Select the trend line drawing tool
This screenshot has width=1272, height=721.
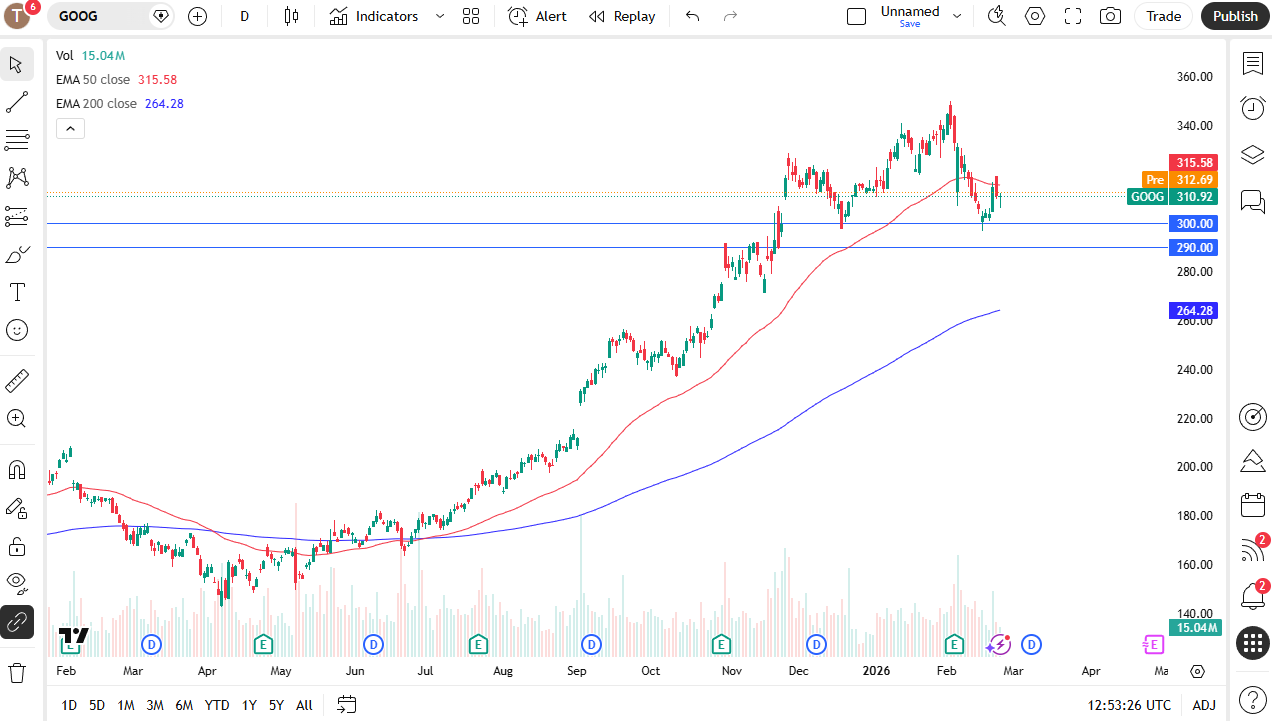coord(17,102)
